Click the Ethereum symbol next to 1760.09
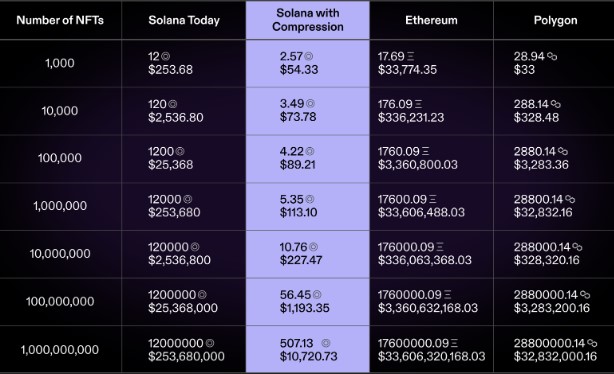This screenshot has width=614, height=374. (x=426, y=152)
